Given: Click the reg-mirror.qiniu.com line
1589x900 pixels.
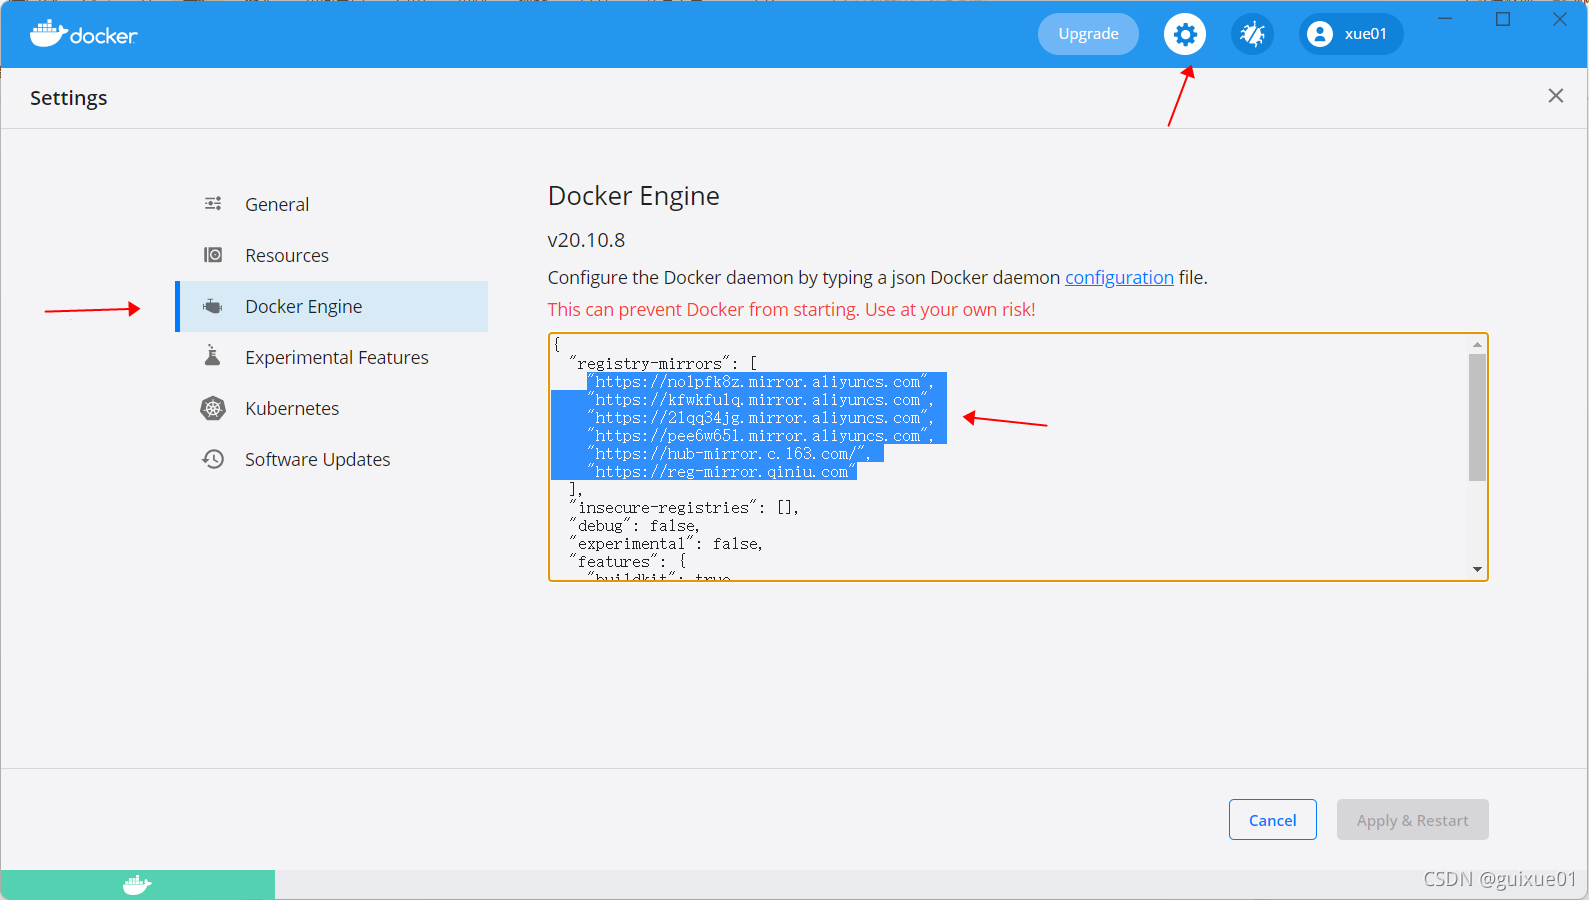Looking at the screenshot, I should pyautogui.click(x=721, y=472).
